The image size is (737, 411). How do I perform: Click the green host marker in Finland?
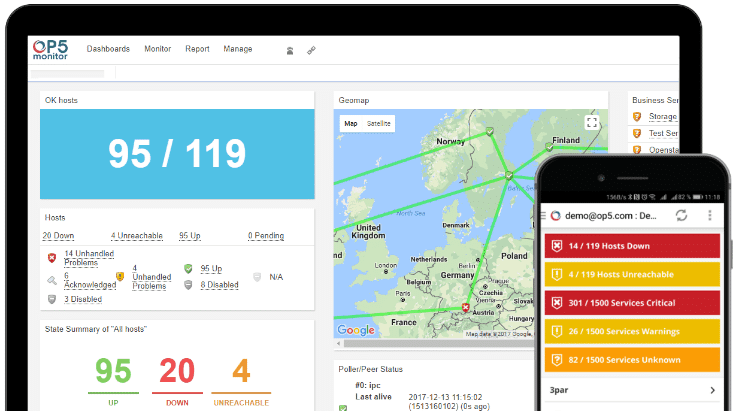(549, 147)
